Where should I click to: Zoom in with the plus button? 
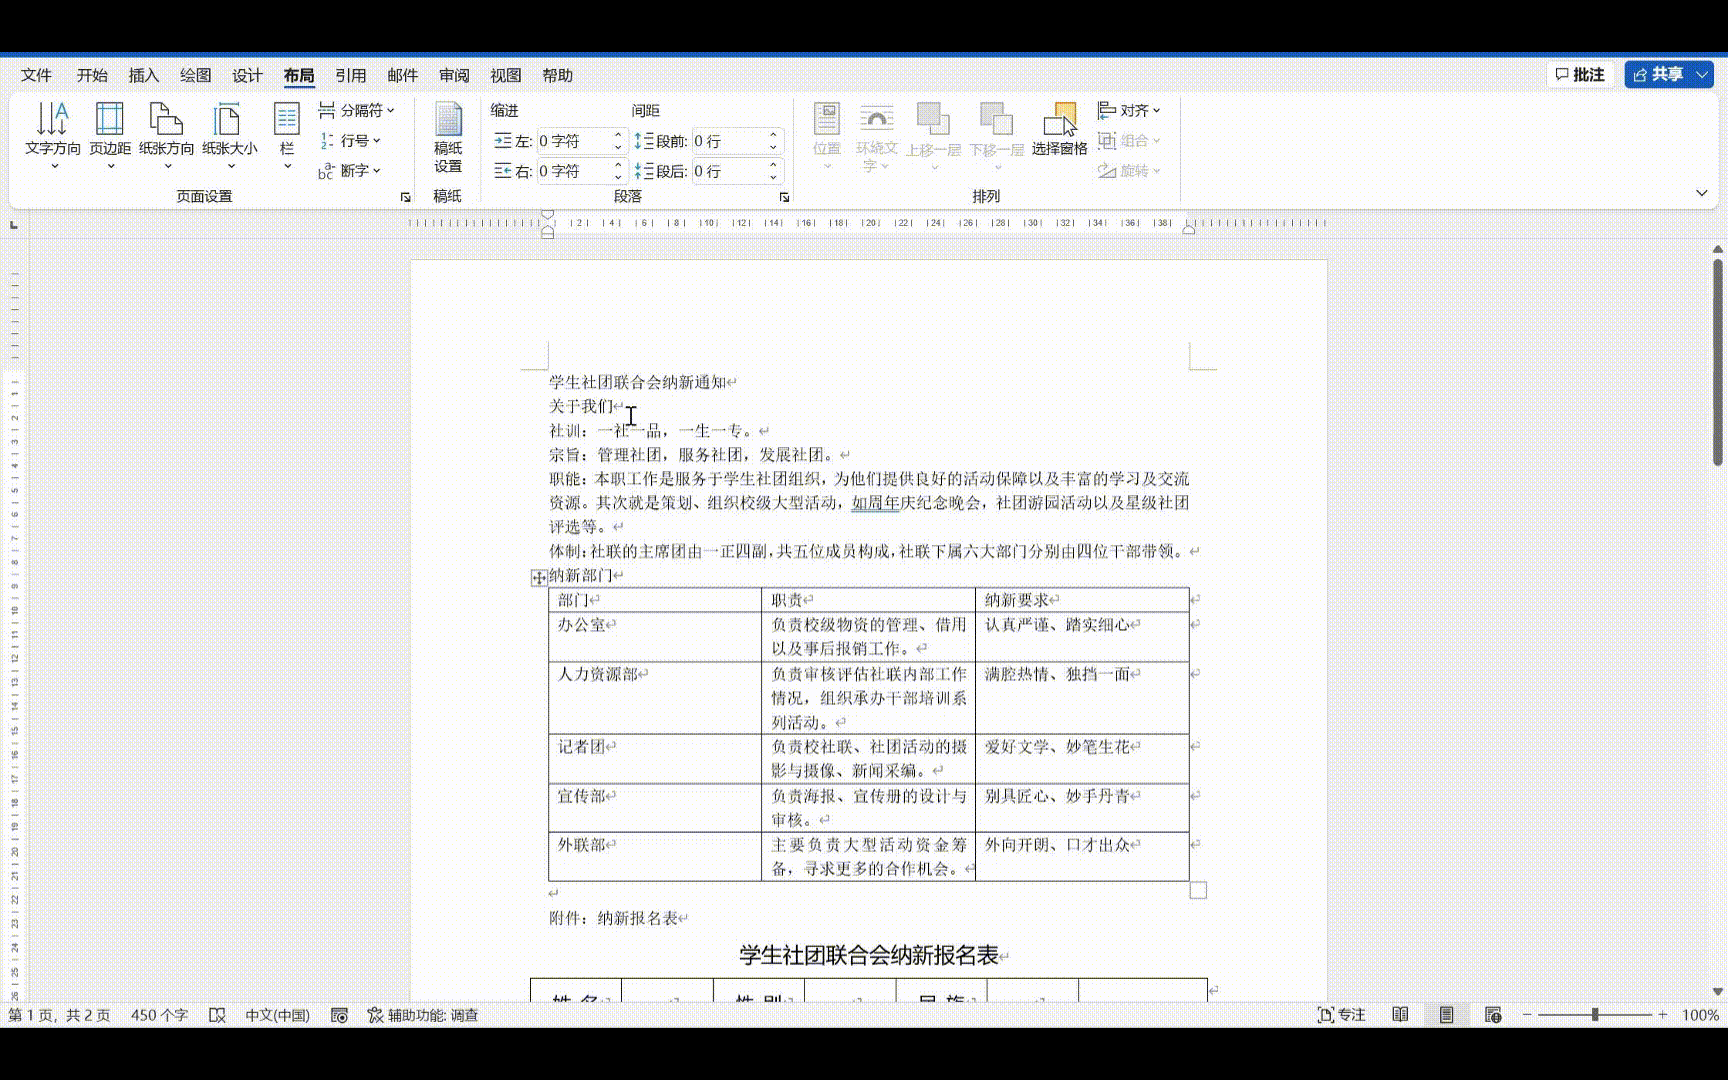tap(1663, 1015)
